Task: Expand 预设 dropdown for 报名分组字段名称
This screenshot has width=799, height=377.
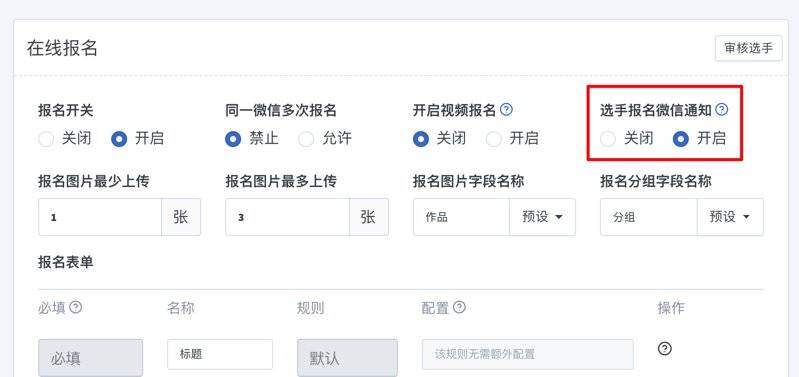Action: [730, 217]
